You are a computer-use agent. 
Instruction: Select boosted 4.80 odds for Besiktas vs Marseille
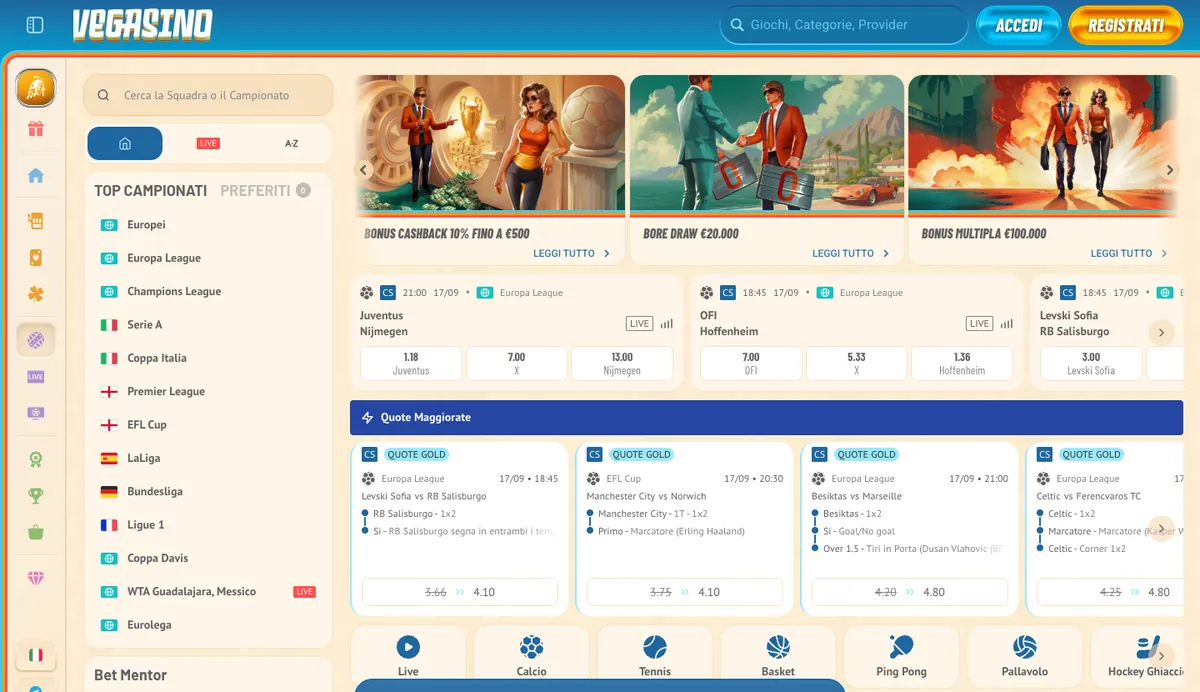(910, 592)
